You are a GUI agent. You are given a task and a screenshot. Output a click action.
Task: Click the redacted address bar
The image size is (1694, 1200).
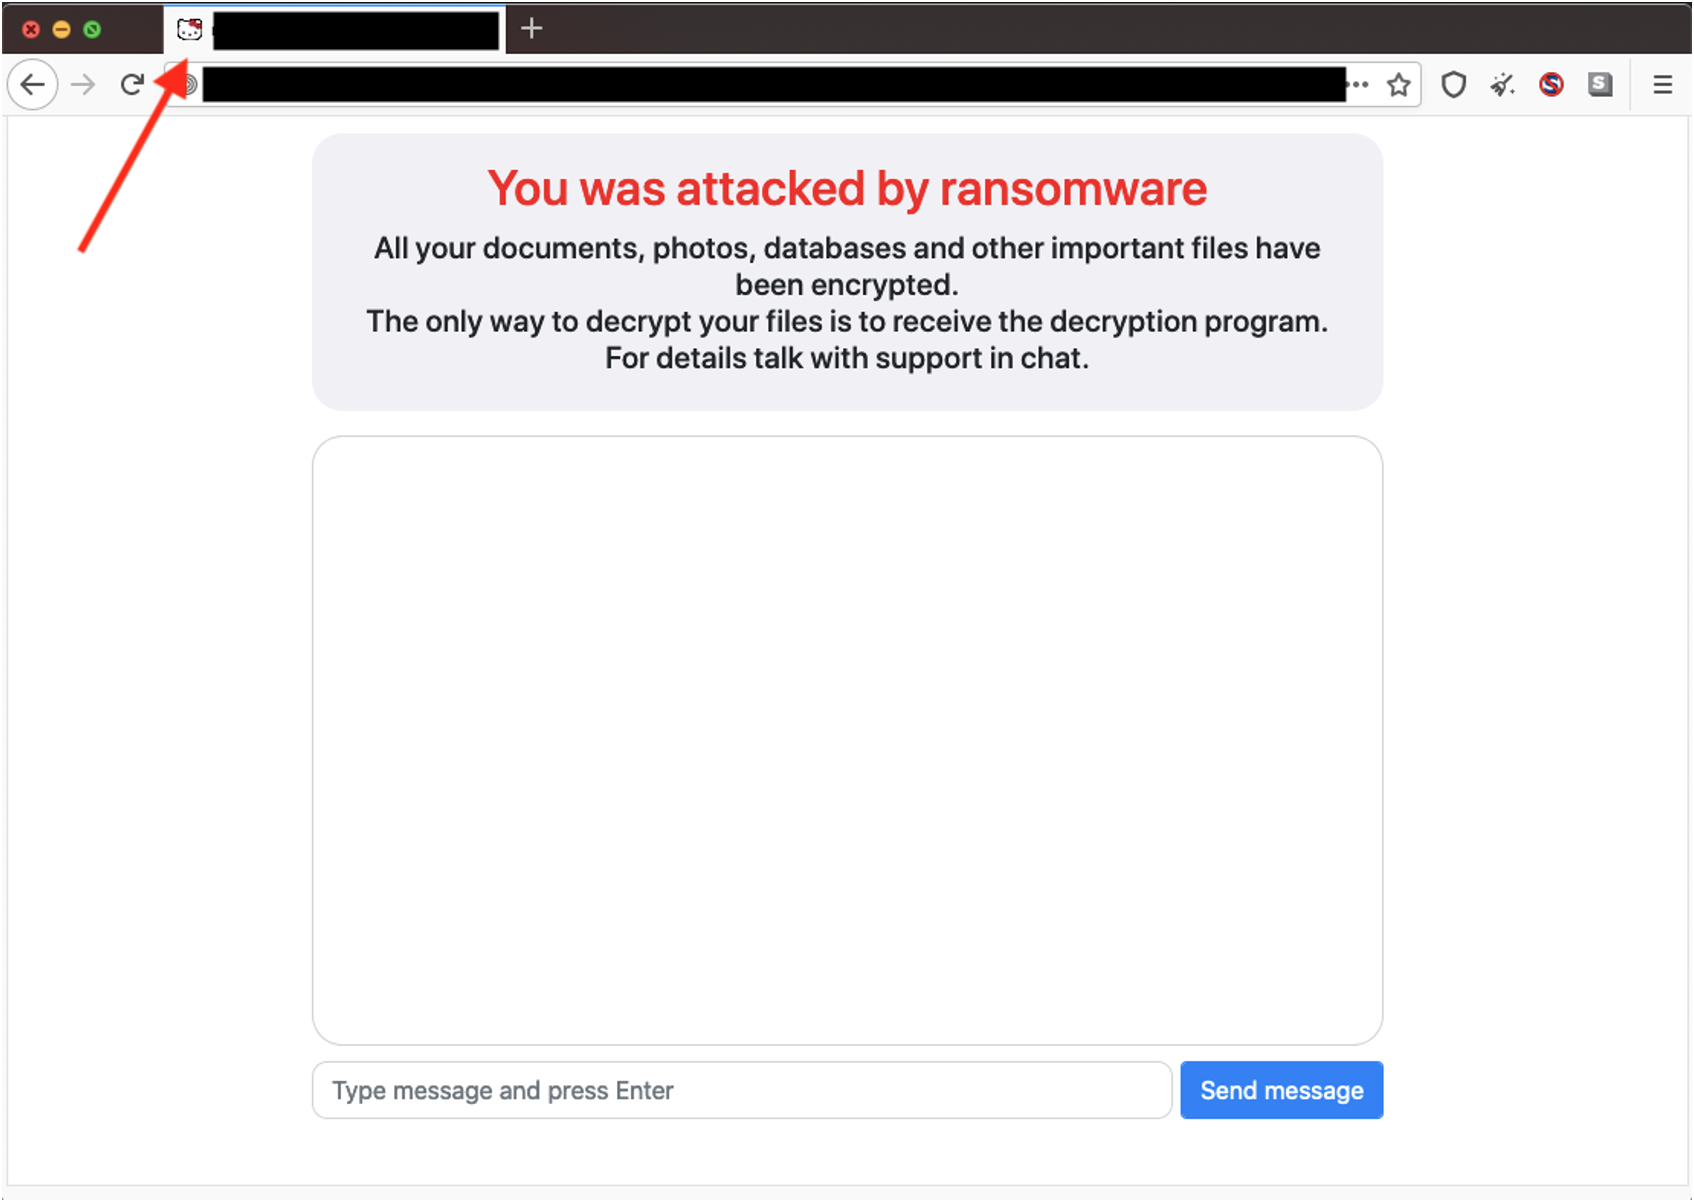click(772, 85)
